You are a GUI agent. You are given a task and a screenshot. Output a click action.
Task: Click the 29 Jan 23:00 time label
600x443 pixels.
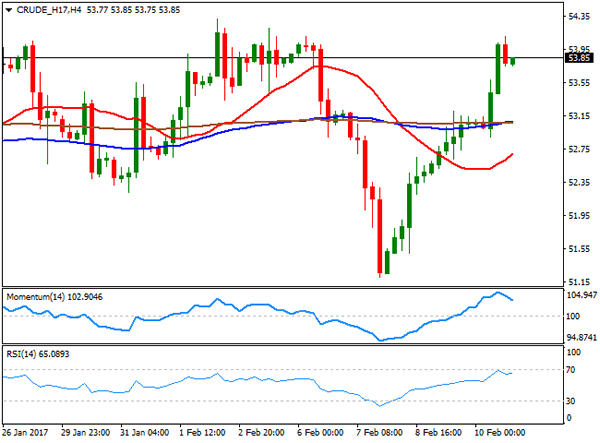point(86,433)
